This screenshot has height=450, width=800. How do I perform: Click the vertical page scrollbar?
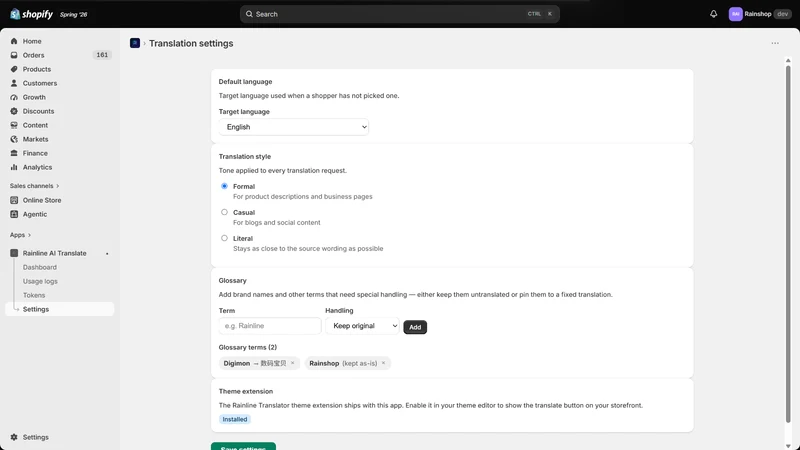coord(788,244)
